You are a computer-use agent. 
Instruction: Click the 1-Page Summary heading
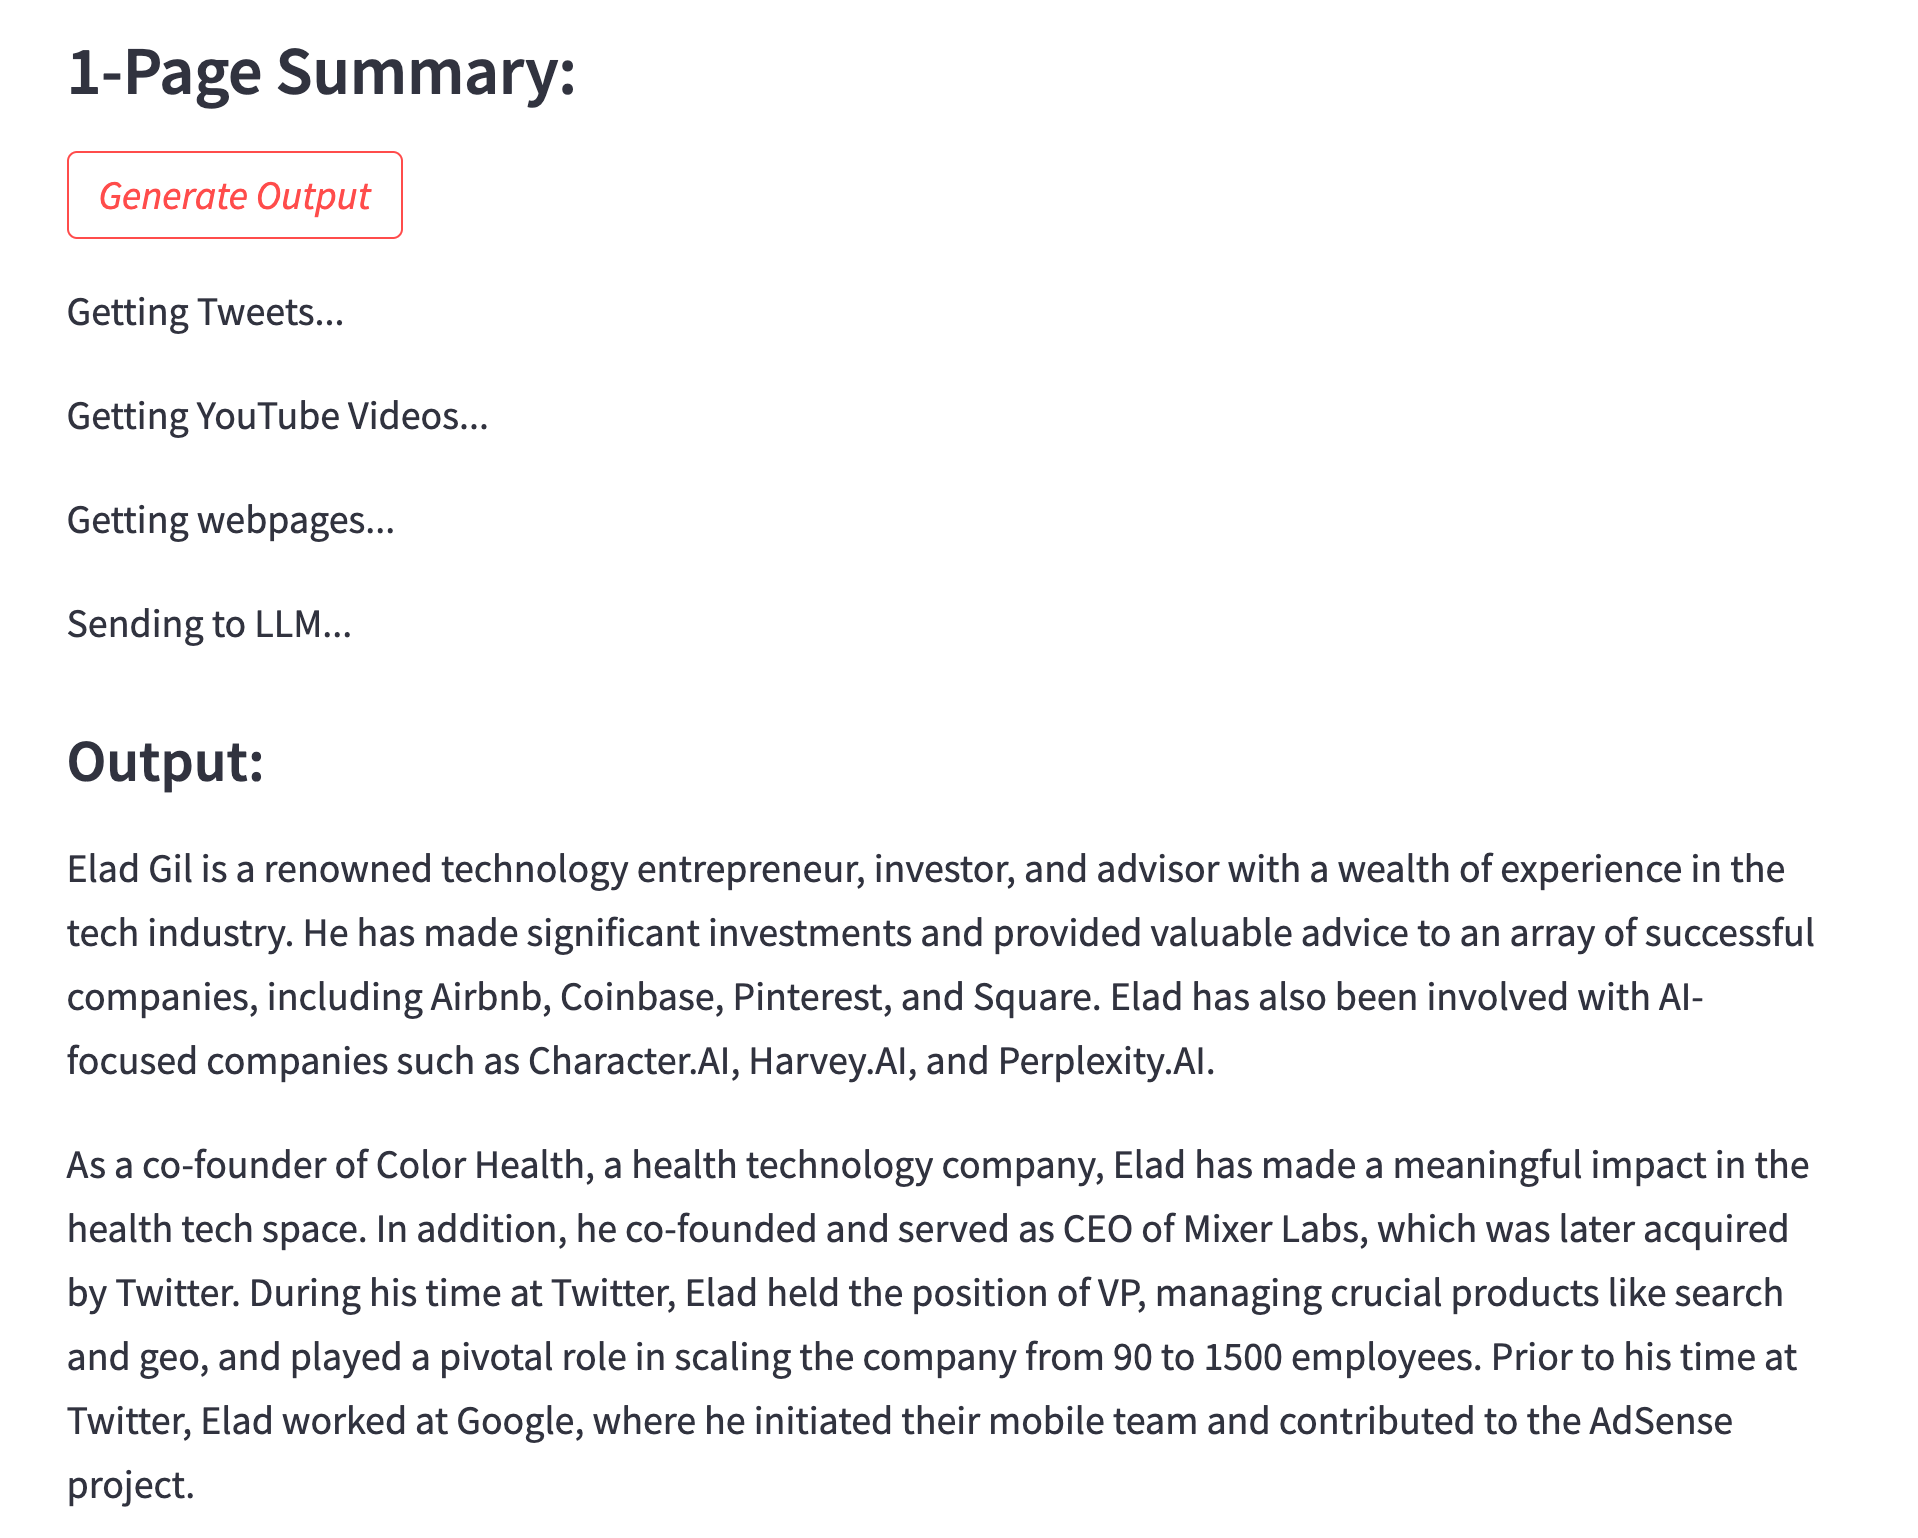[321, 73]
